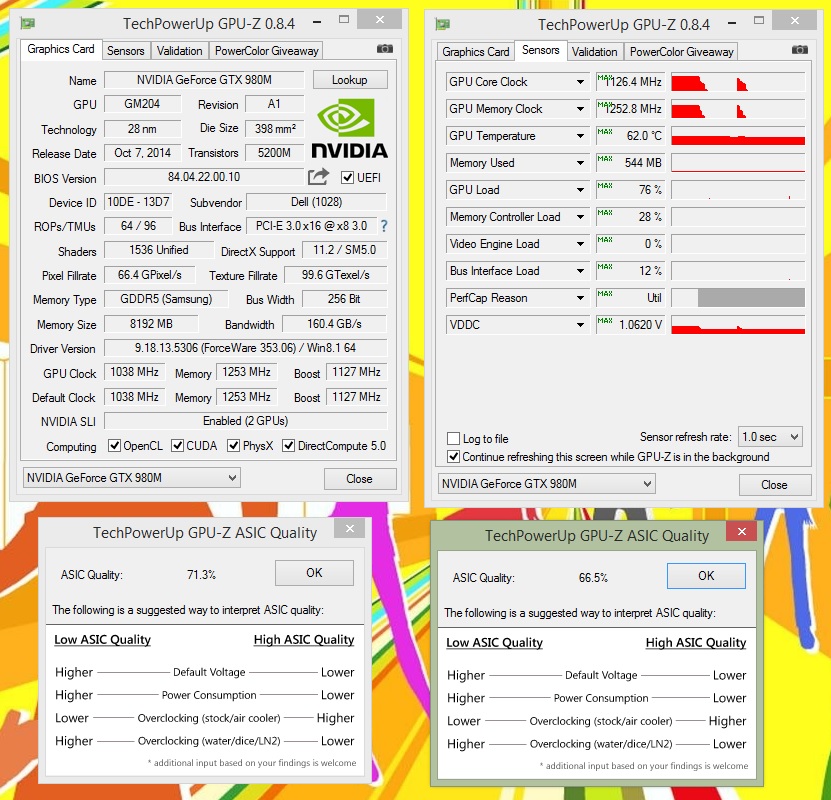Open the GPU Memory Clock sensor dropdown

tap(580, 109)
